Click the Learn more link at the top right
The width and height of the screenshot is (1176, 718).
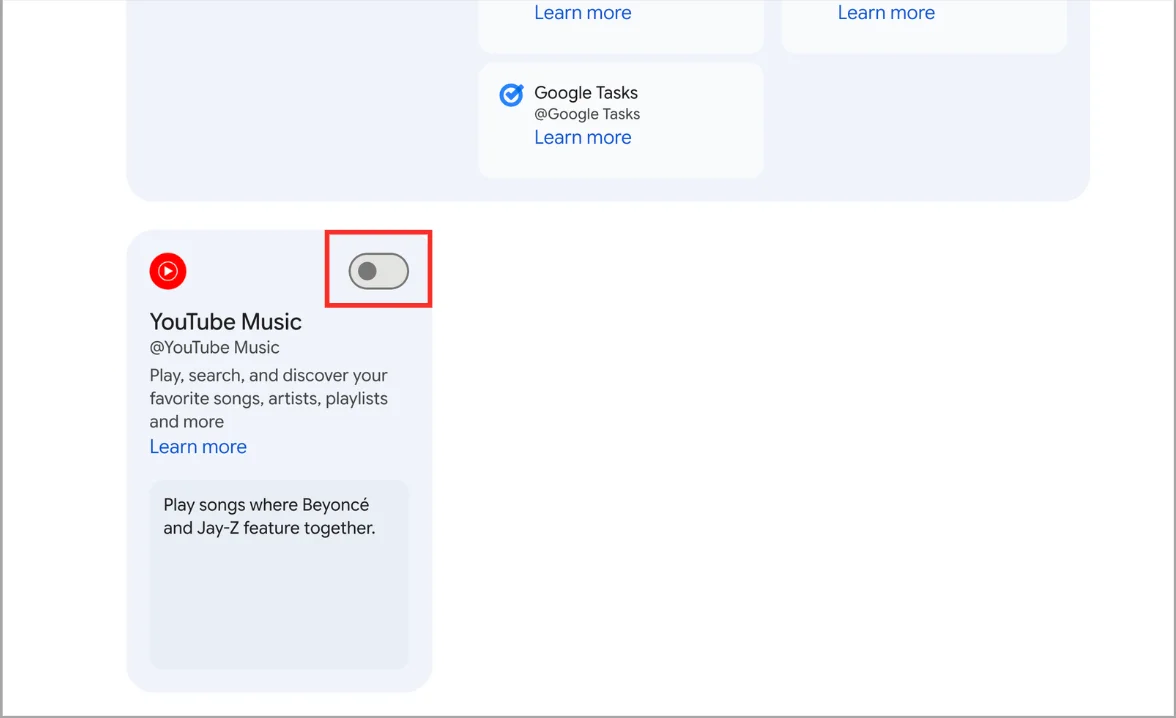[x=886, y=13]
